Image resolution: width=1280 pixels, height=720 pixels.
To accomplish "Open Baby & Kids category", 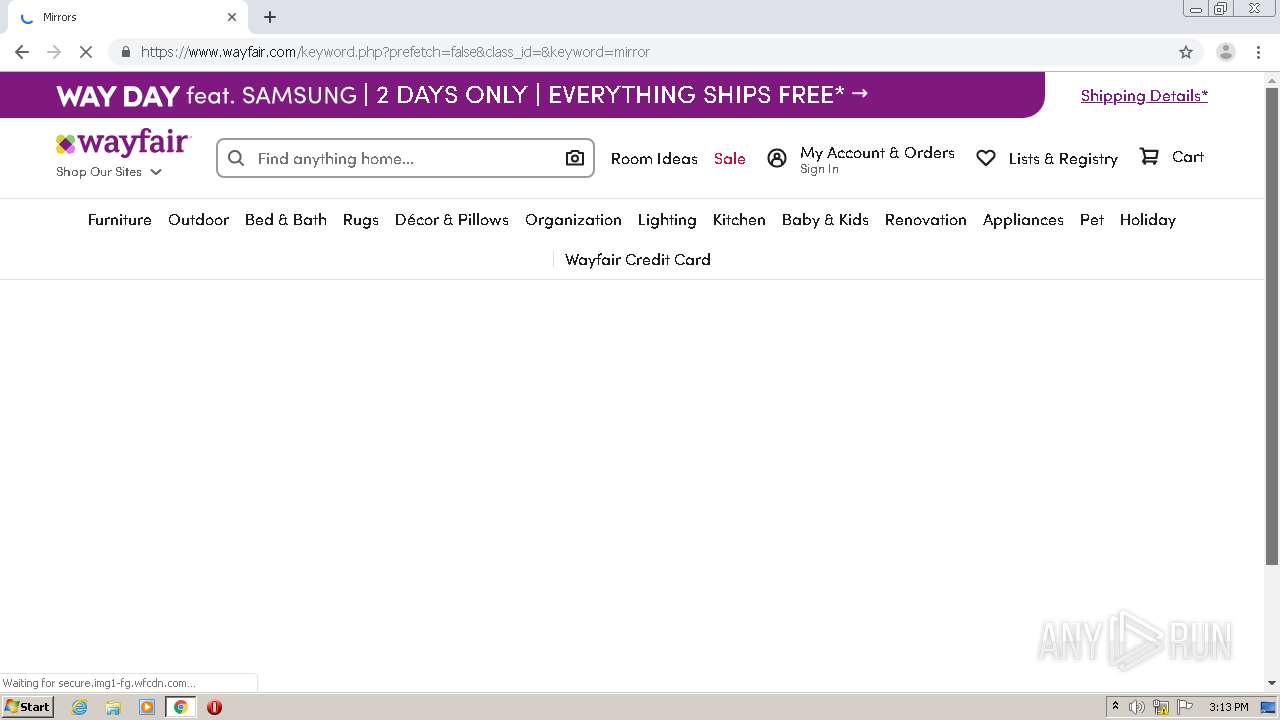I will pos(825,220).
